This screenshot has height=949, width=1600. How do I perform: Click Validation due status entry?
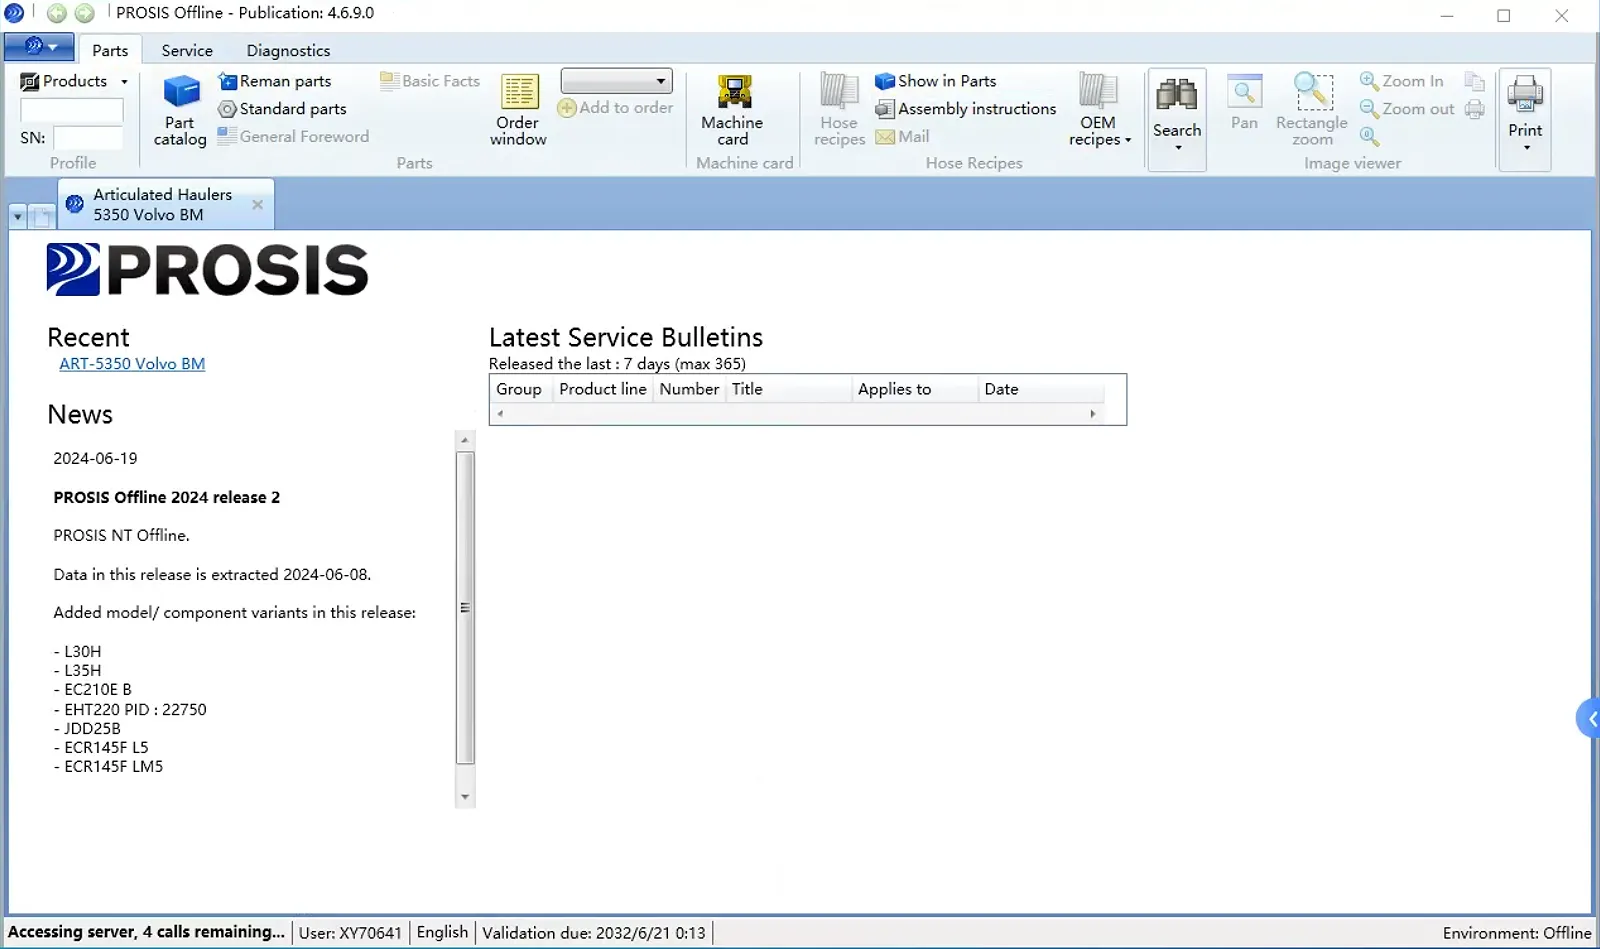[594, 933]
